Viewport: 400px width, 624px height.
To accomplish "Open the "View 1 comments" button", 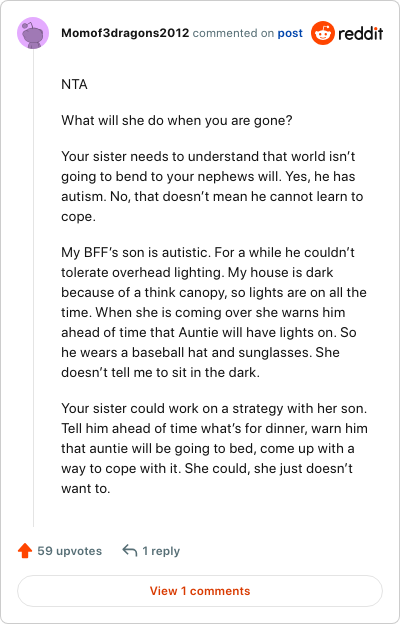I will tap(200, 591).
